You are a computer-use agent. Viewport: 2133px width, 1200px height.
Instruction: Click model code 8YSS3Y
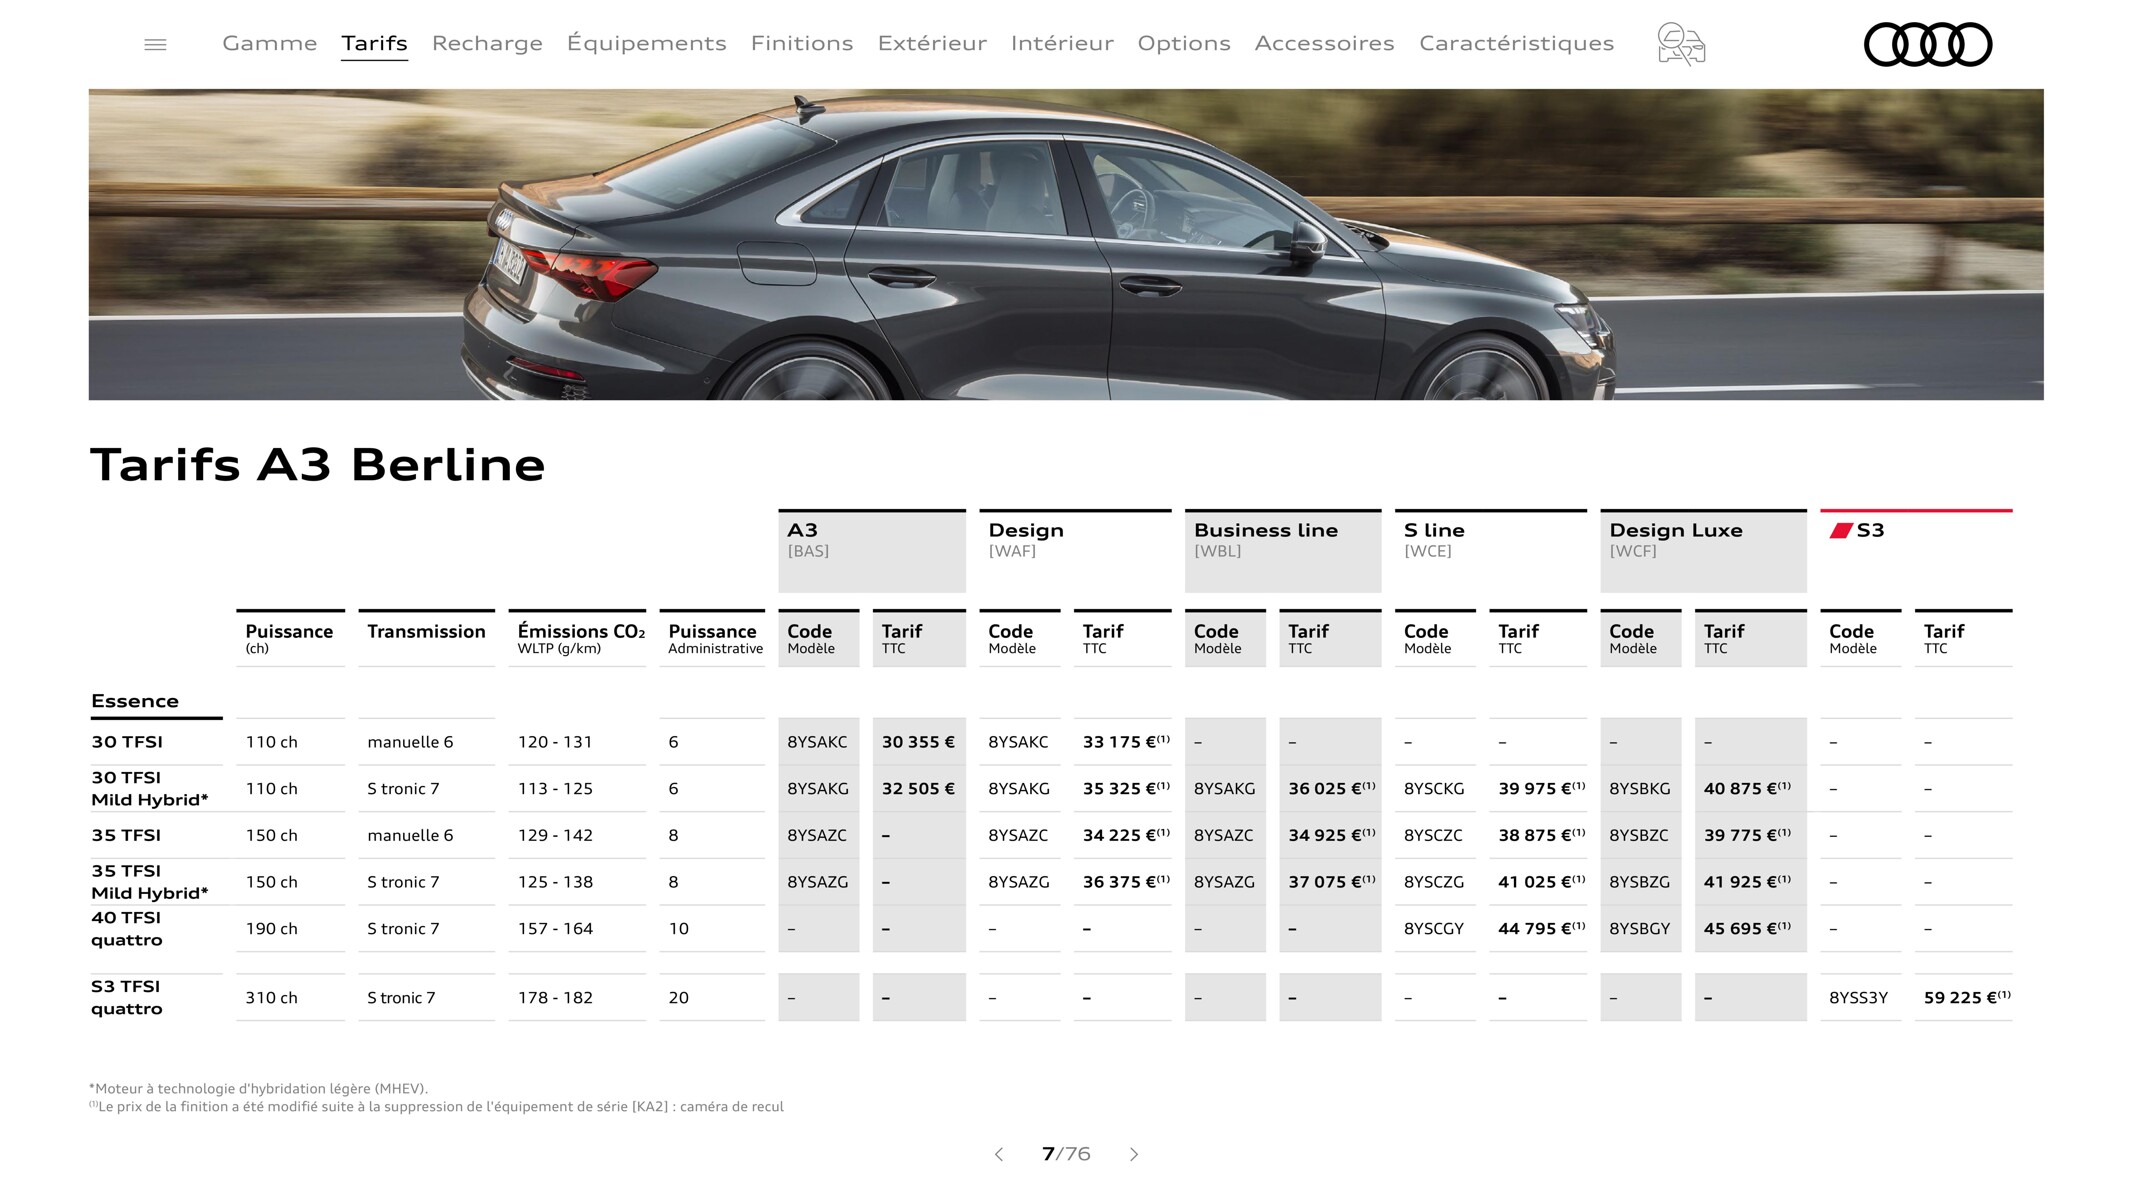(x=1858, y=998)
